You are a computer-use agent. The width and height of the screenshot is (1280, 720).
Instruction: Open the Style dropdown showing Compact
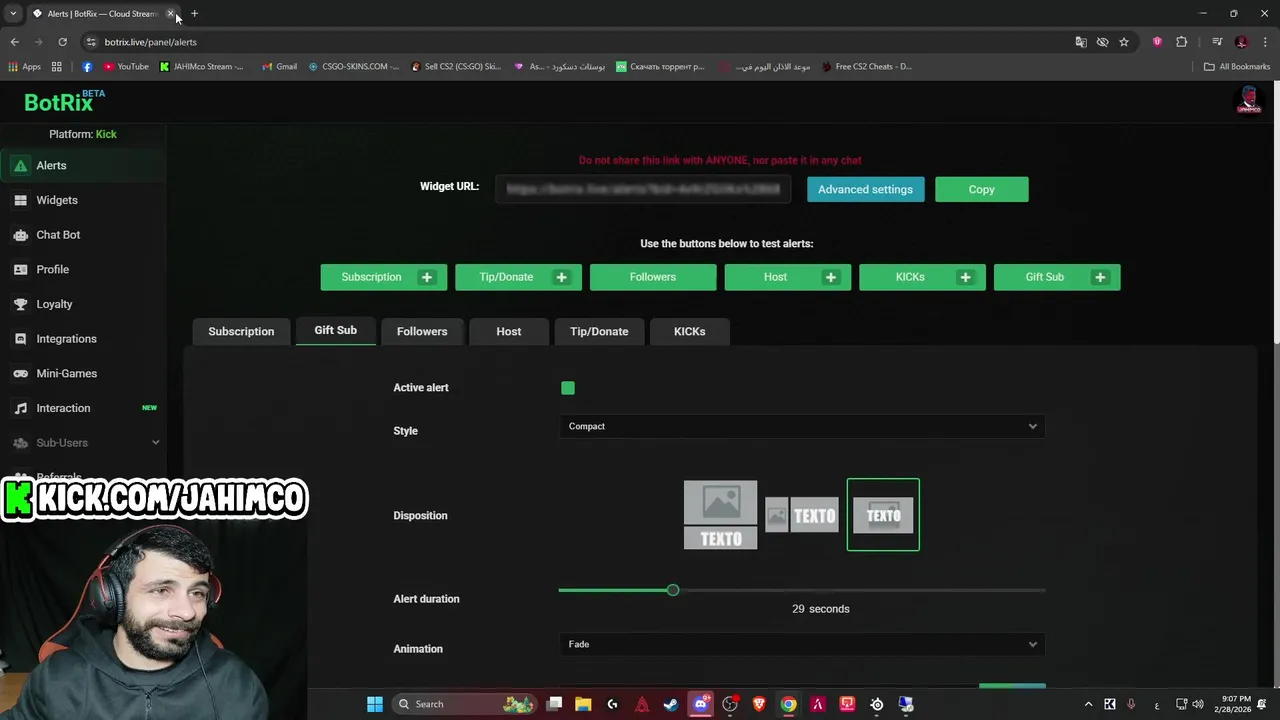coord(802,426)
